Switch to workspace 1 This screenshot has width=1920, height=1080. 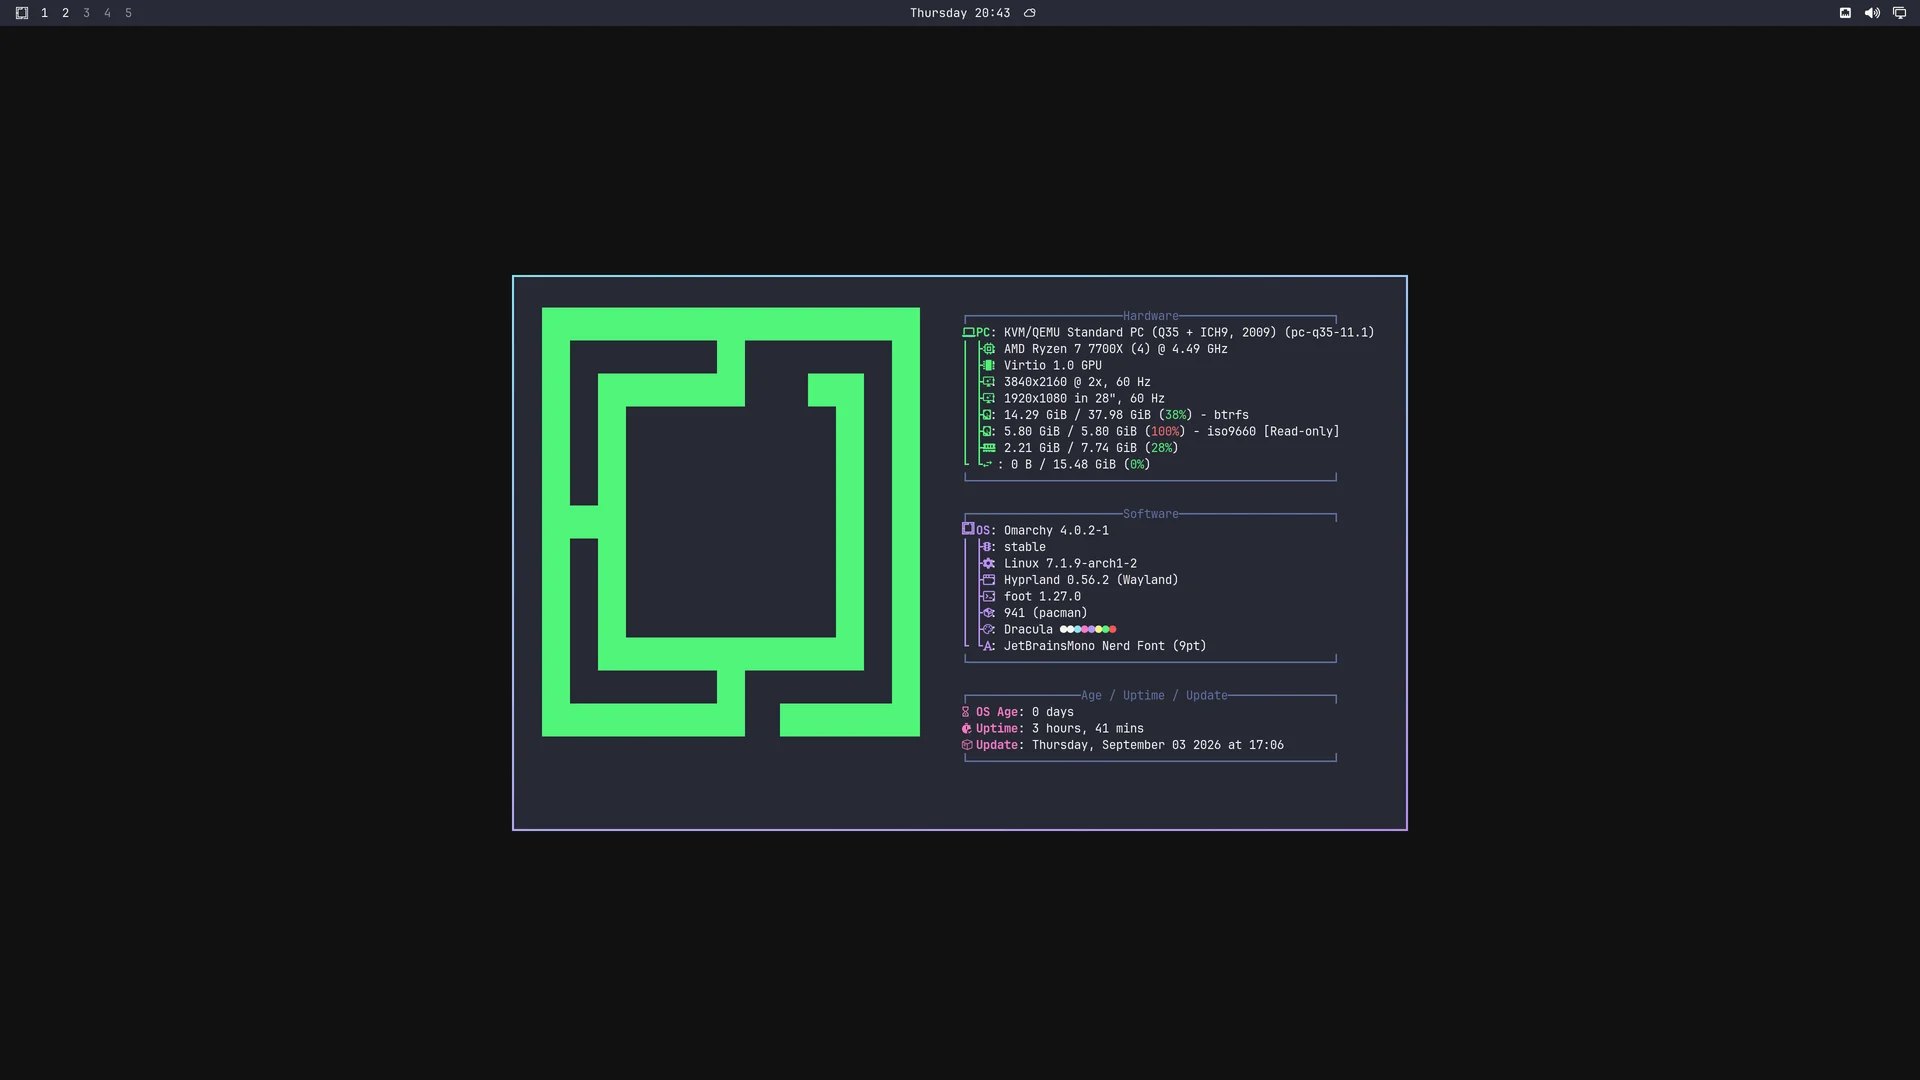coord(44,13)
